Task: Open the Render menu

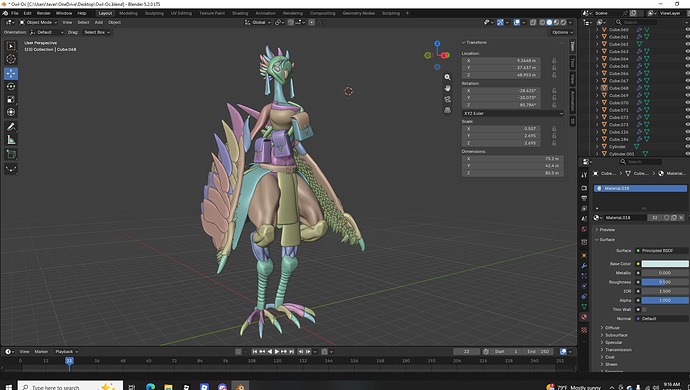Action: click(x=44, y=13)
